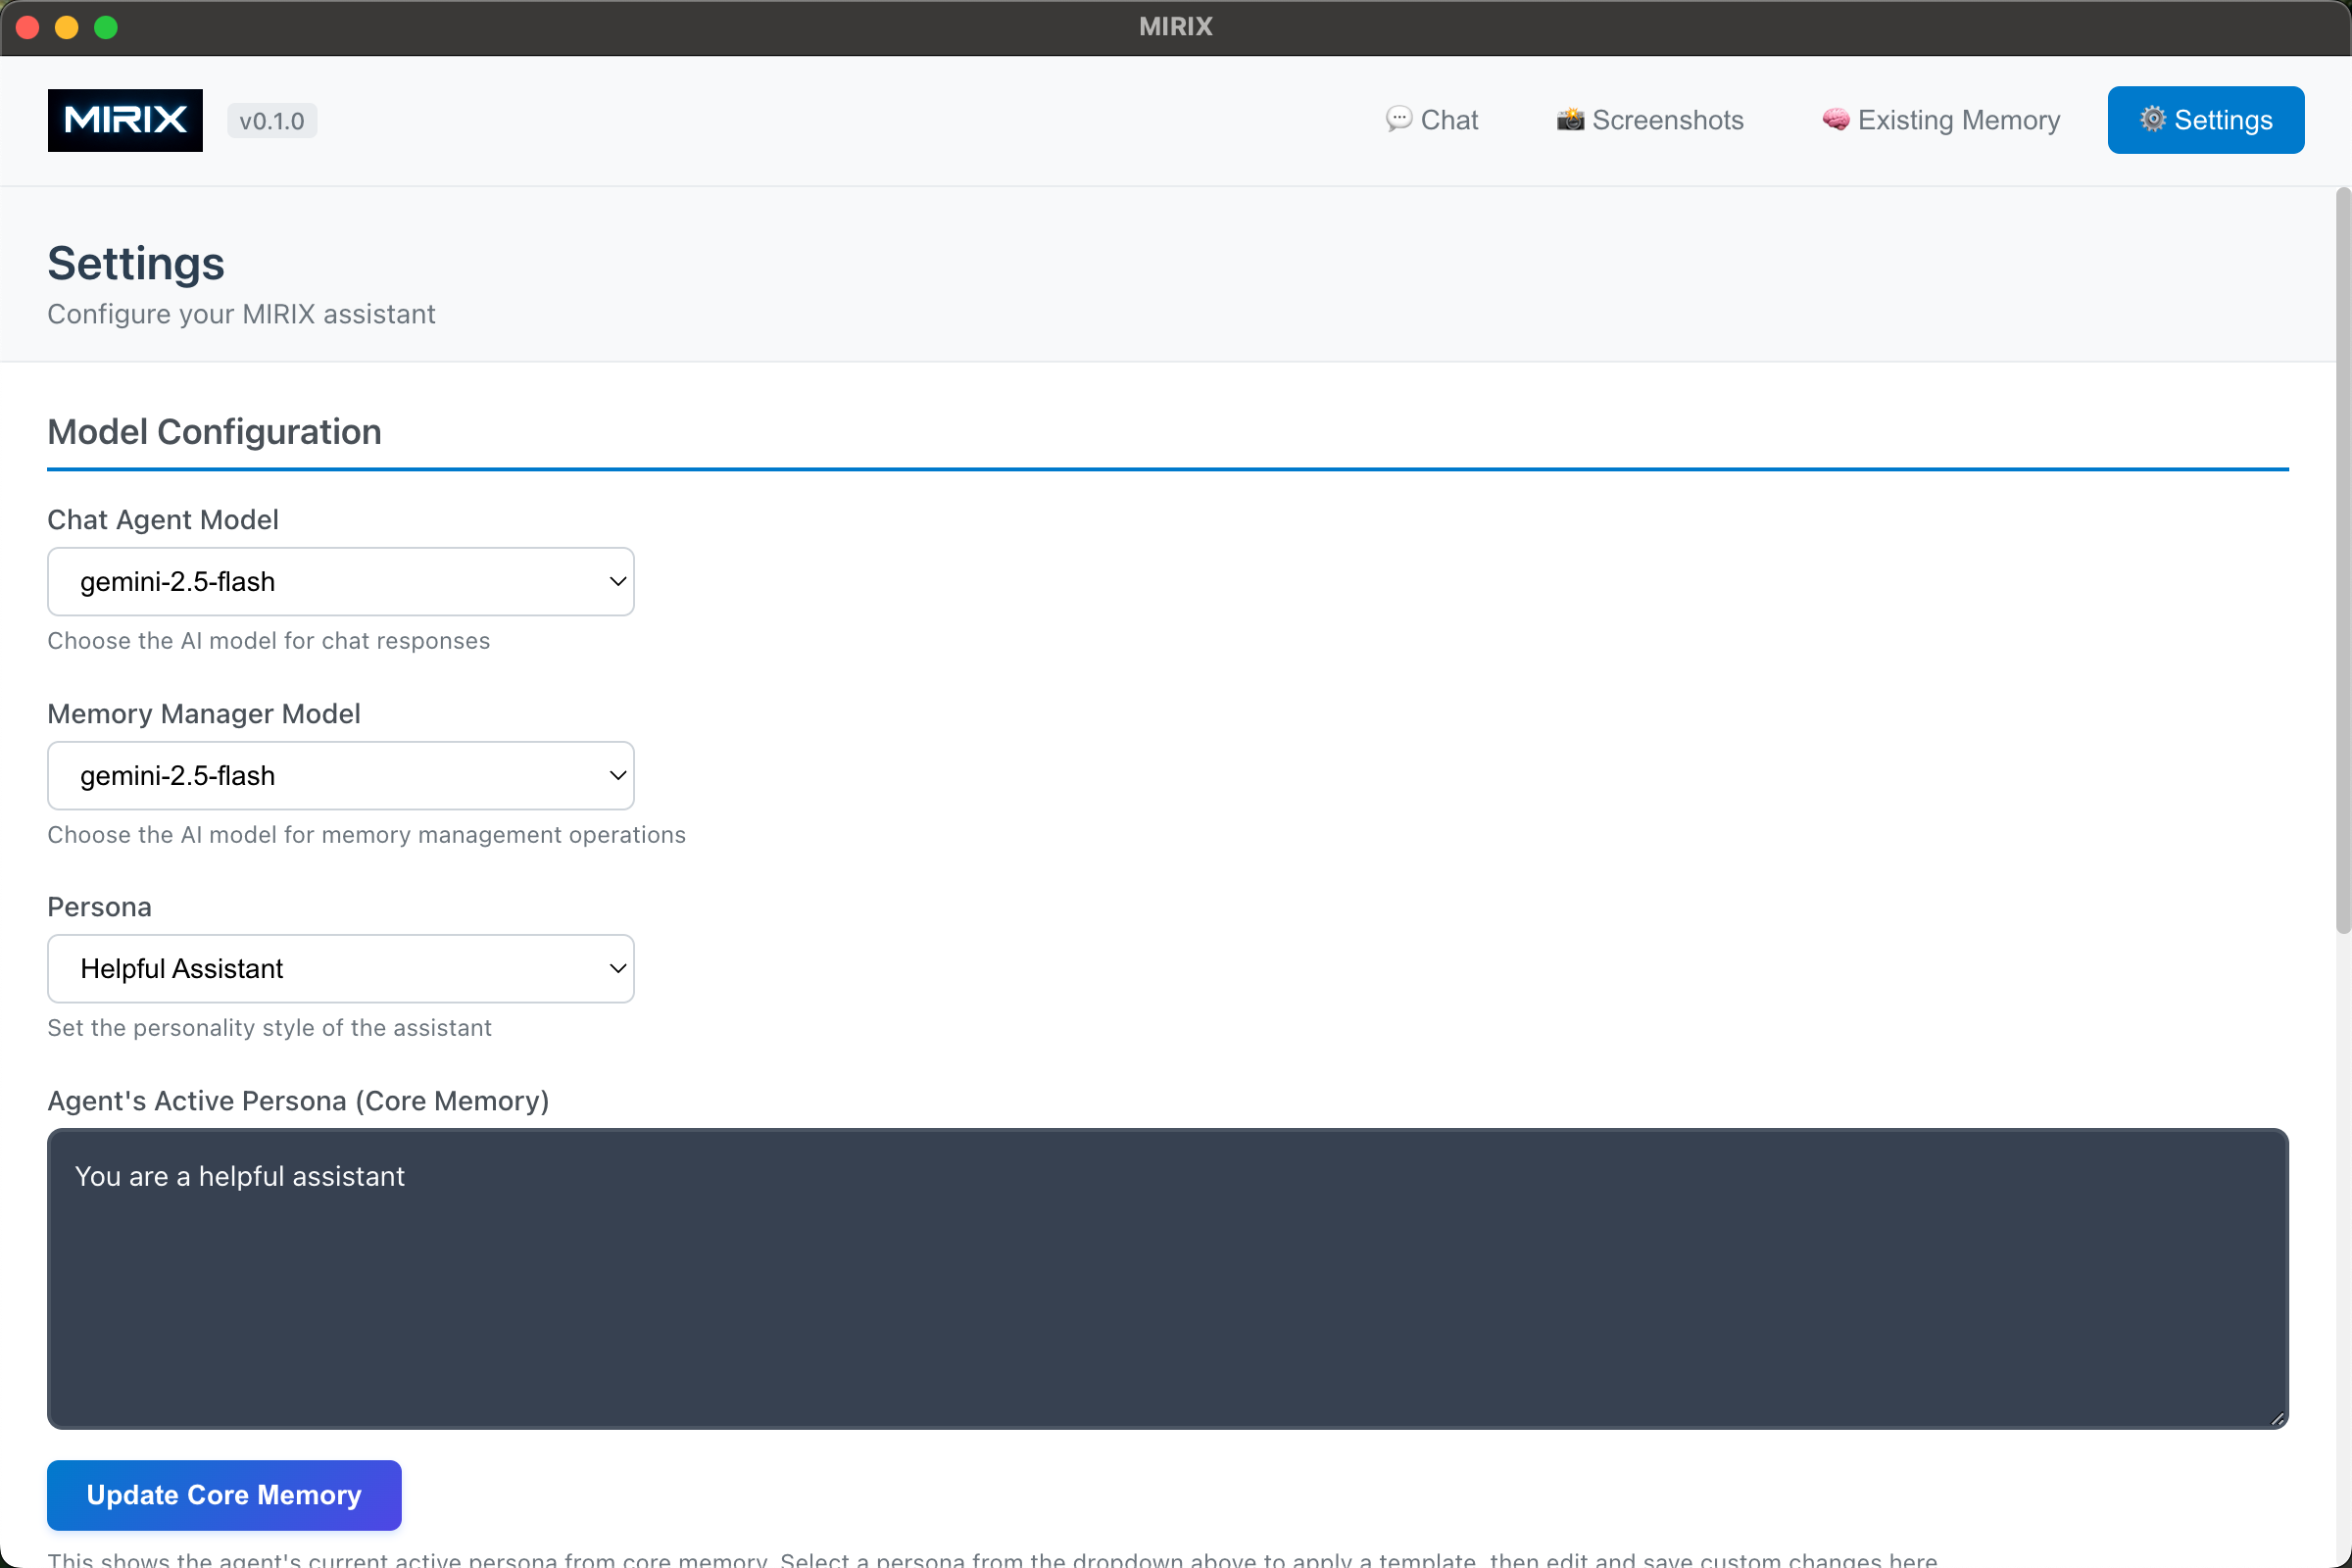The width and height of the screenshot is (2352, 1568).
Task: Click the Model Configuration heading
Action: pos(214,431)
